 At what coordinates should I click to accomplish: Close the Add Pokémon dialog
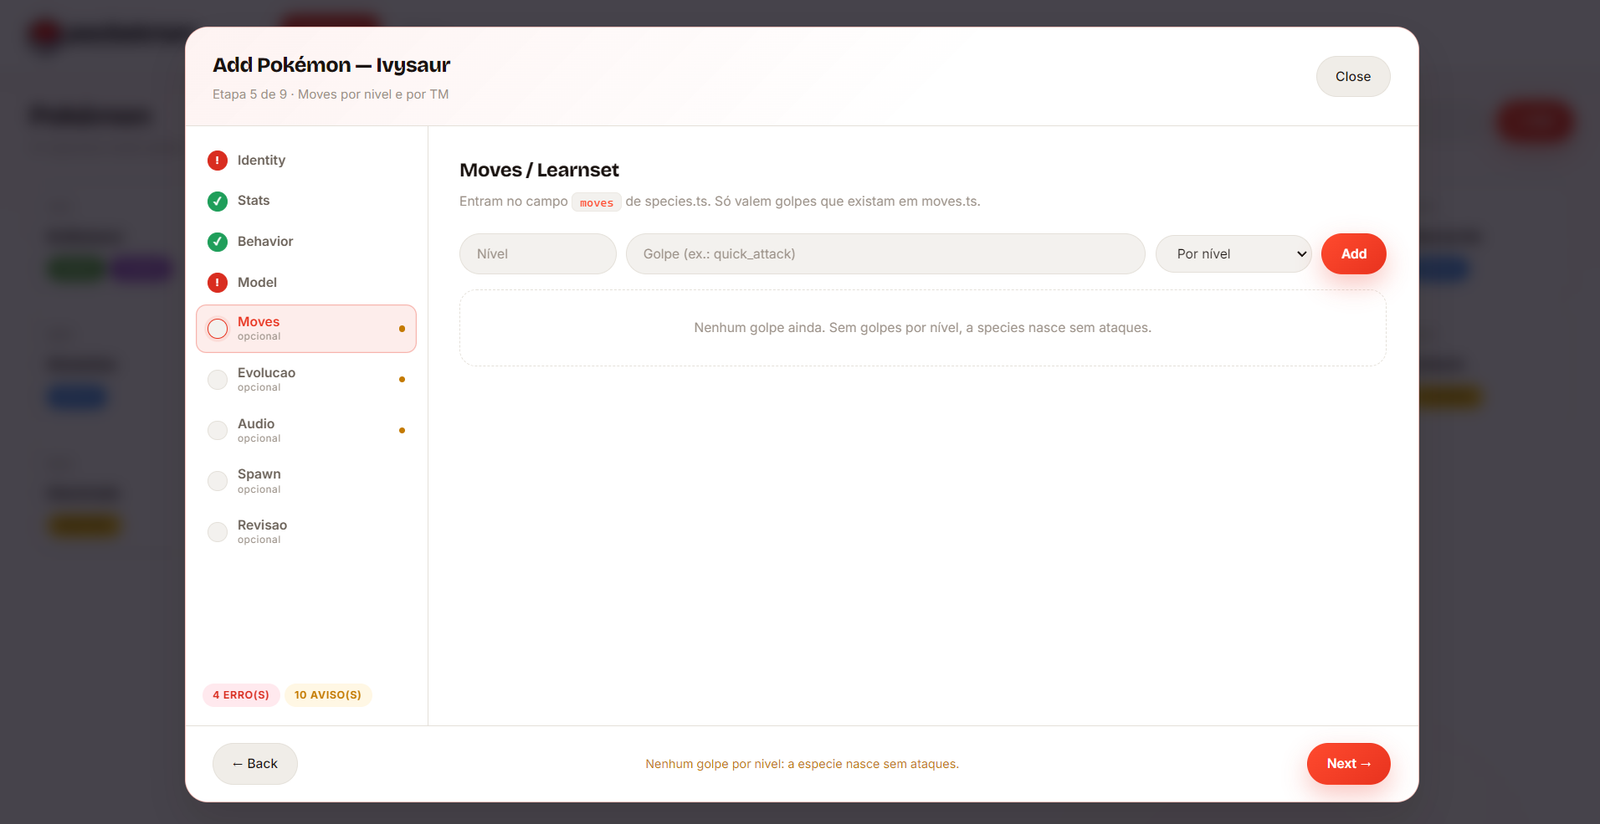tap(1353, 77)
